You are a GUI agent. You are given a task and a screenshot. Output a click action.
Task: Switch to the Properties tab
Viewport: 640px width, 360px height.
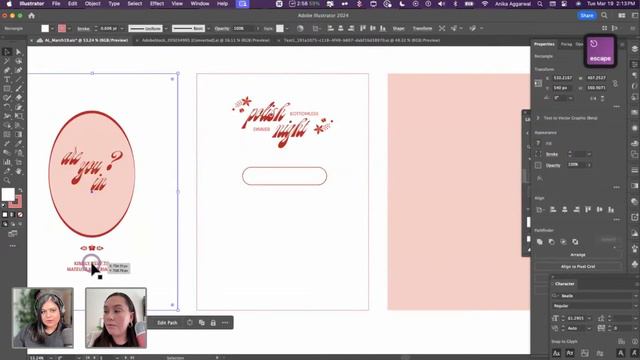pos(544,44)
